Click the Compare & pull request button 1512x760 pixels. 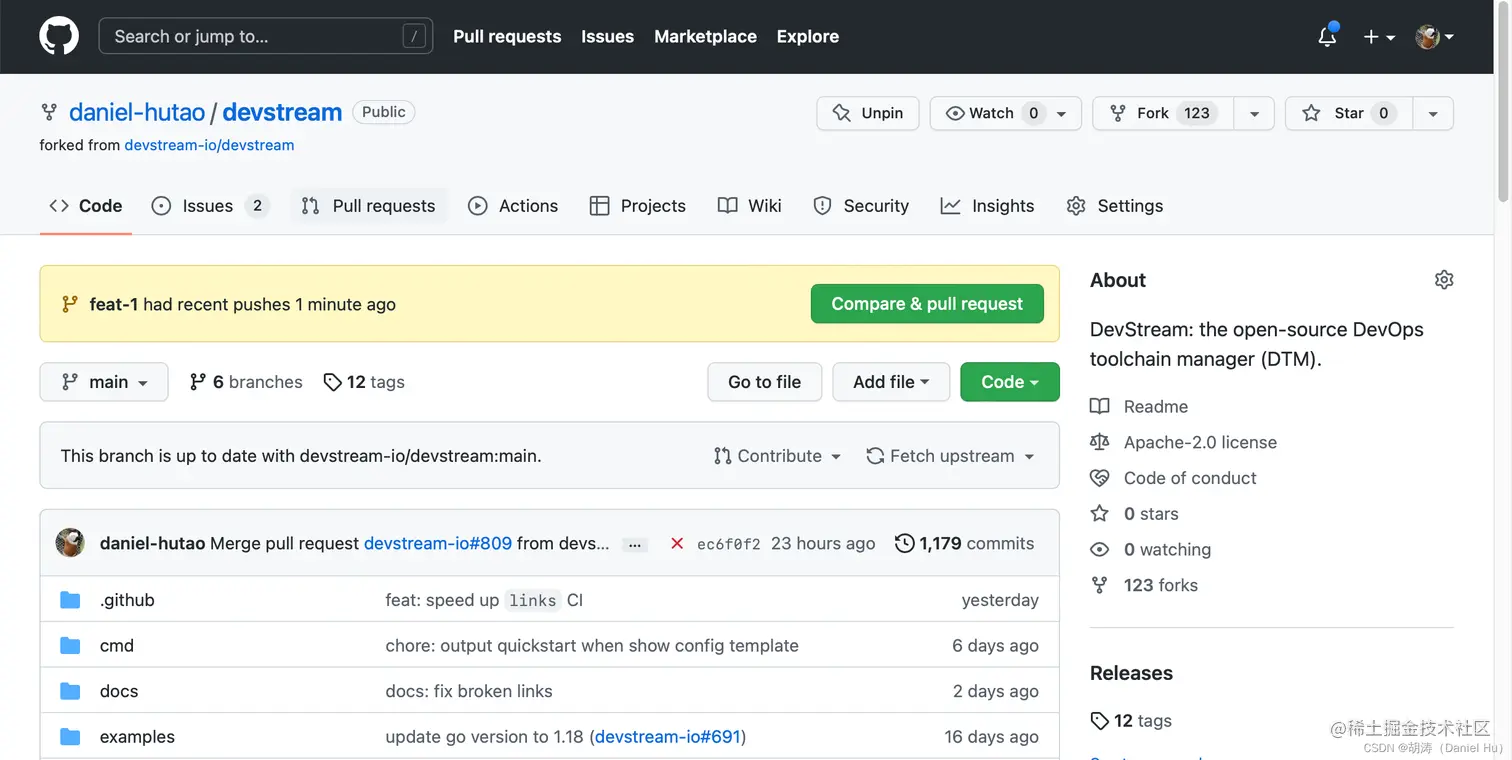926,303
